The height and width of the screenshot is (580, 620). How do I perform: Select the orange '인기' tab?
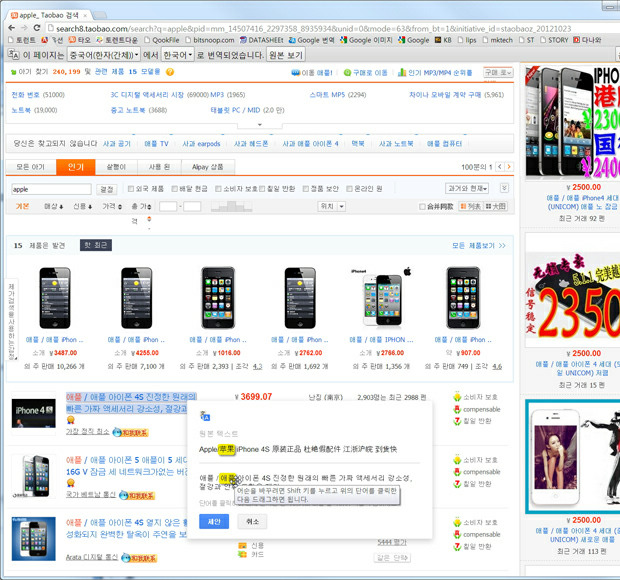point(76,167)
